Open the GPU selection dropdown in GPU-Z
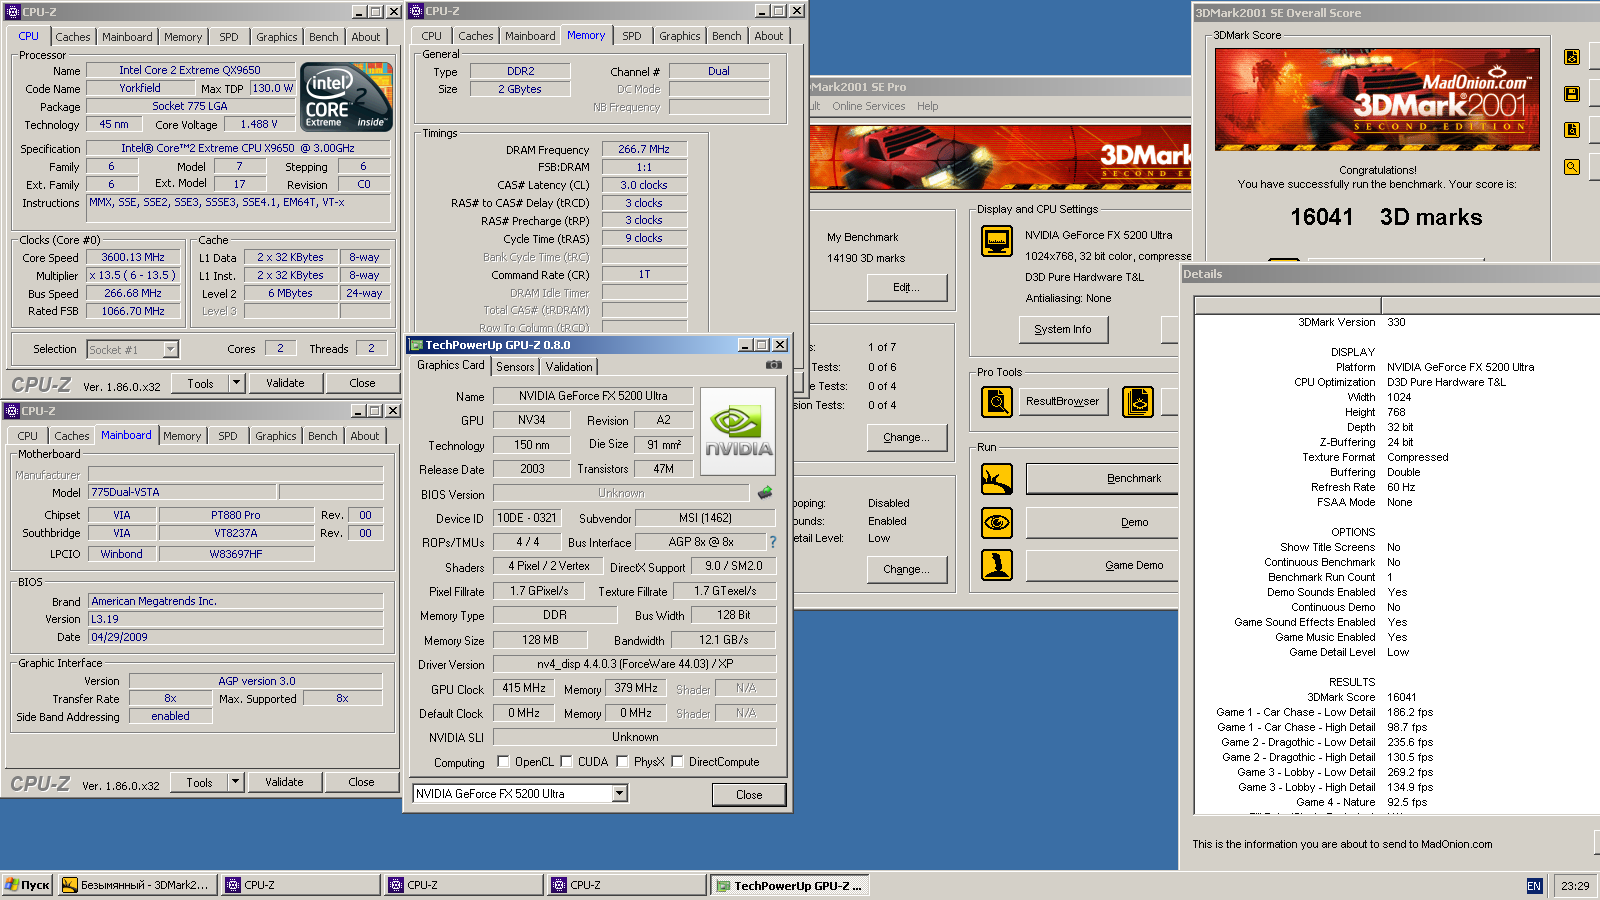This screenshot has height=900, width=1600. pos(620,794)
